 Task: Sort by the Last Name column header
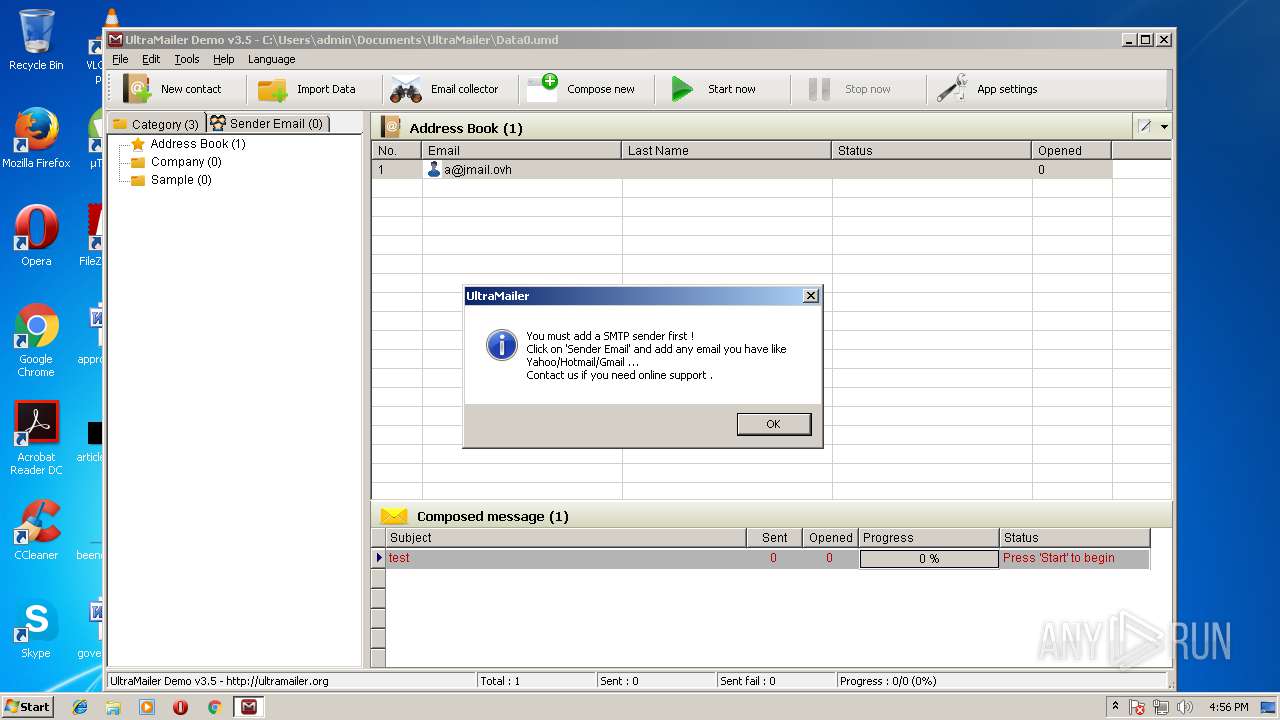click(727, 150)
